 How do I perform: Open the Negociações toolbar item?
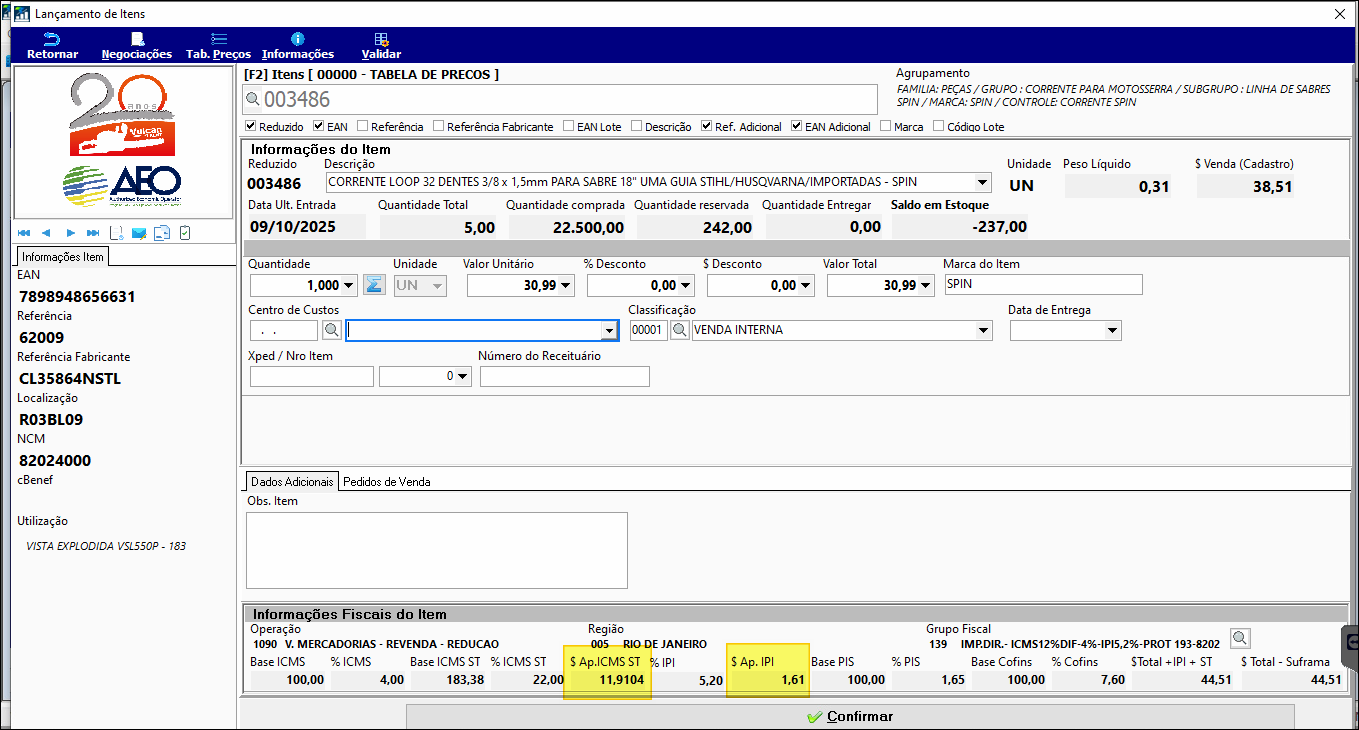pyautogui.click(x=136, y=45)
